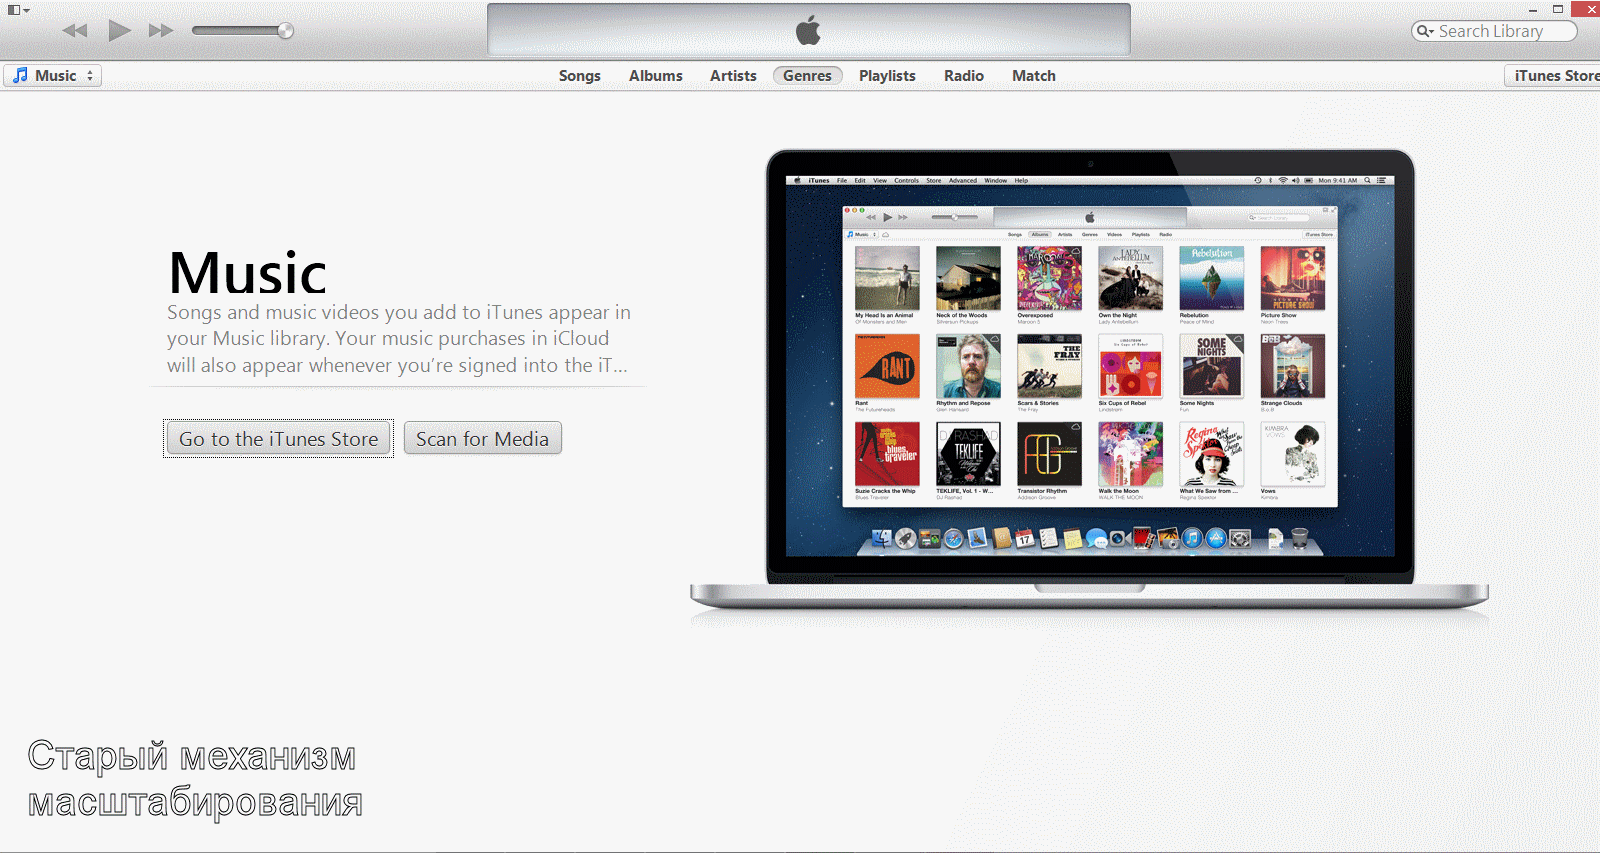The image size is (1600, 853).
Task: Click the Scan for Media button
Action: (482, 439)
